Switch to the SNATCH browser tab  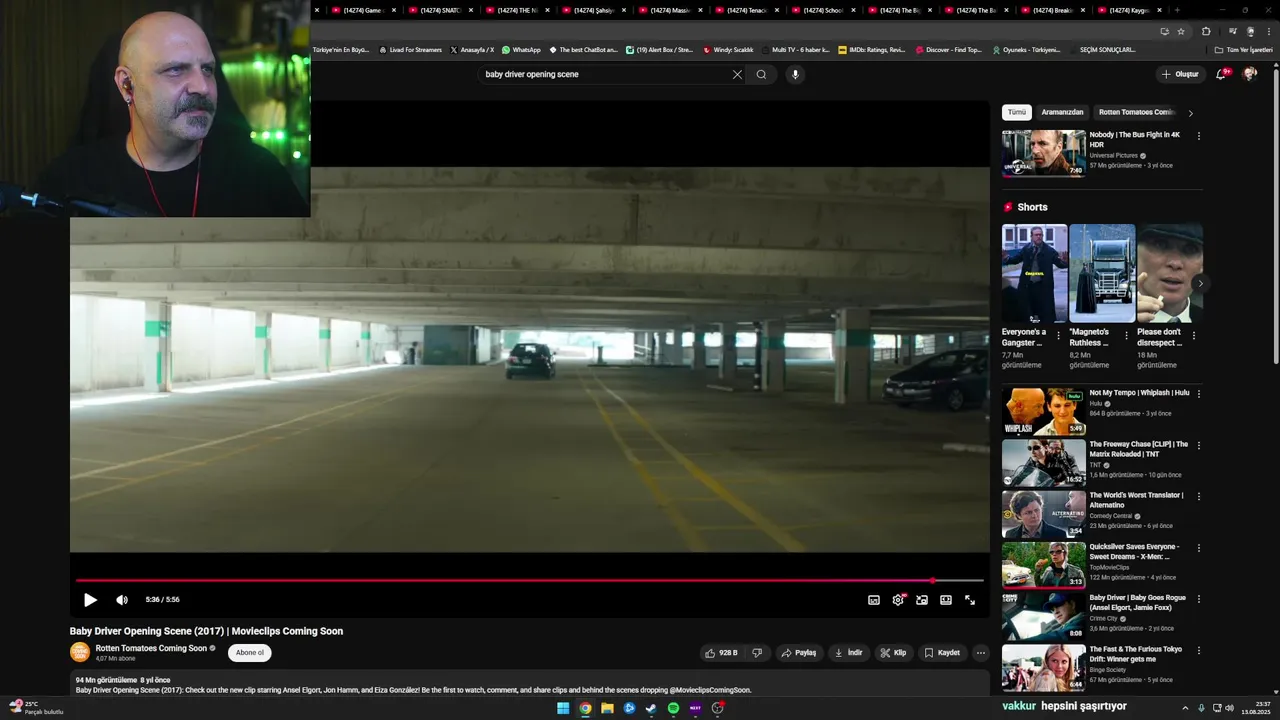point(439,10)
